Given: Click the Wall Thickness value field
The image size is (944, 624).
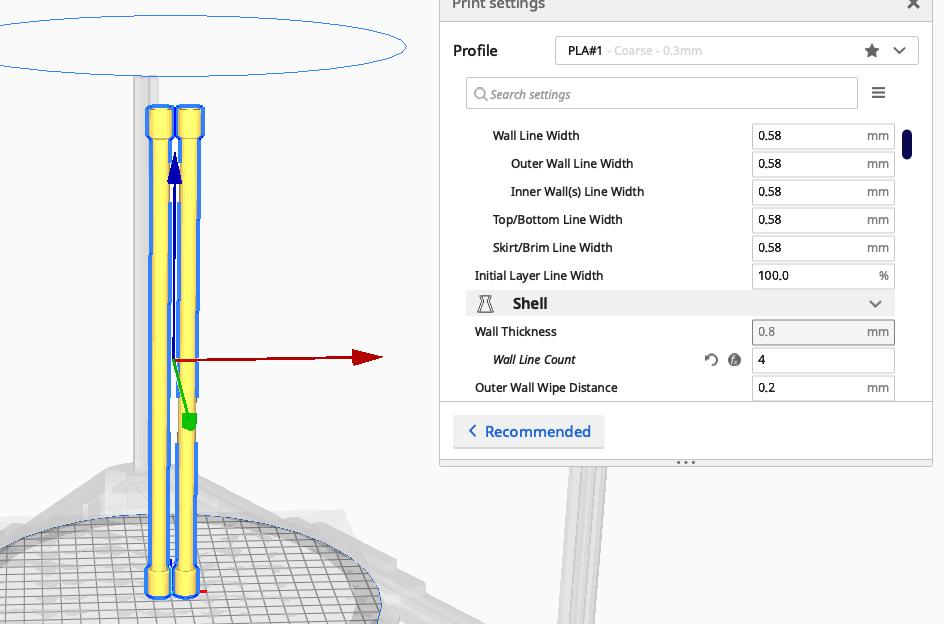Looking at the screenshot, I should tap(823, 332).
